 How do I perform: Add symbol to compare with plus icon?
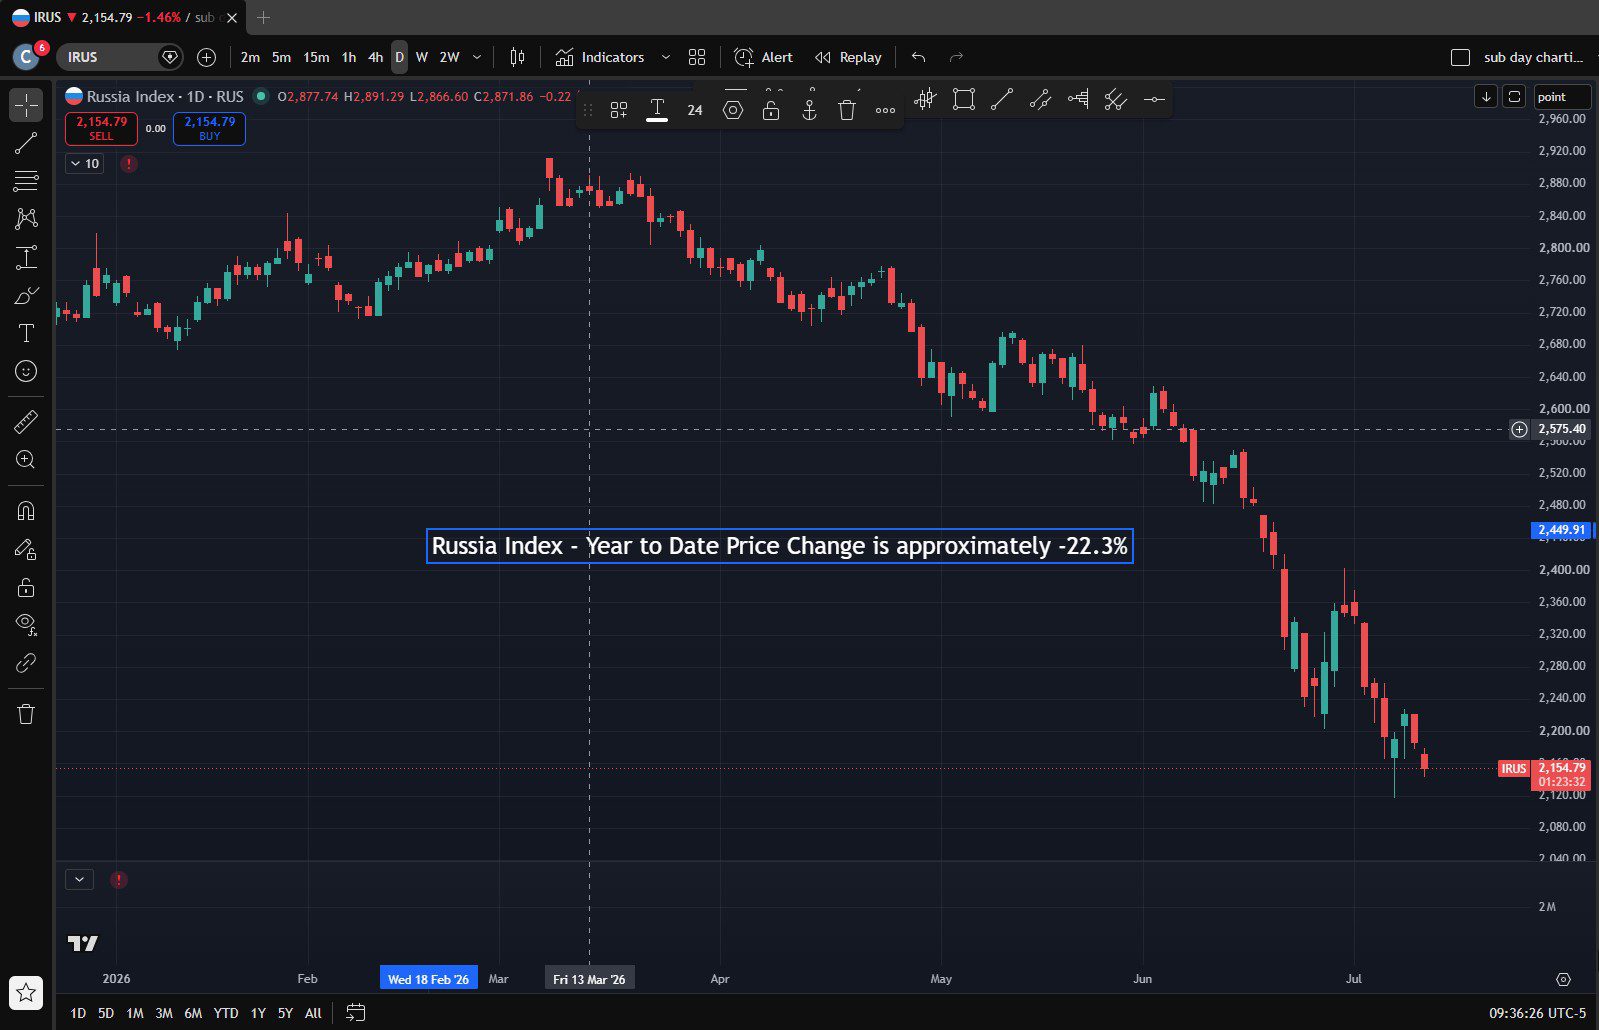coord(206,57)
